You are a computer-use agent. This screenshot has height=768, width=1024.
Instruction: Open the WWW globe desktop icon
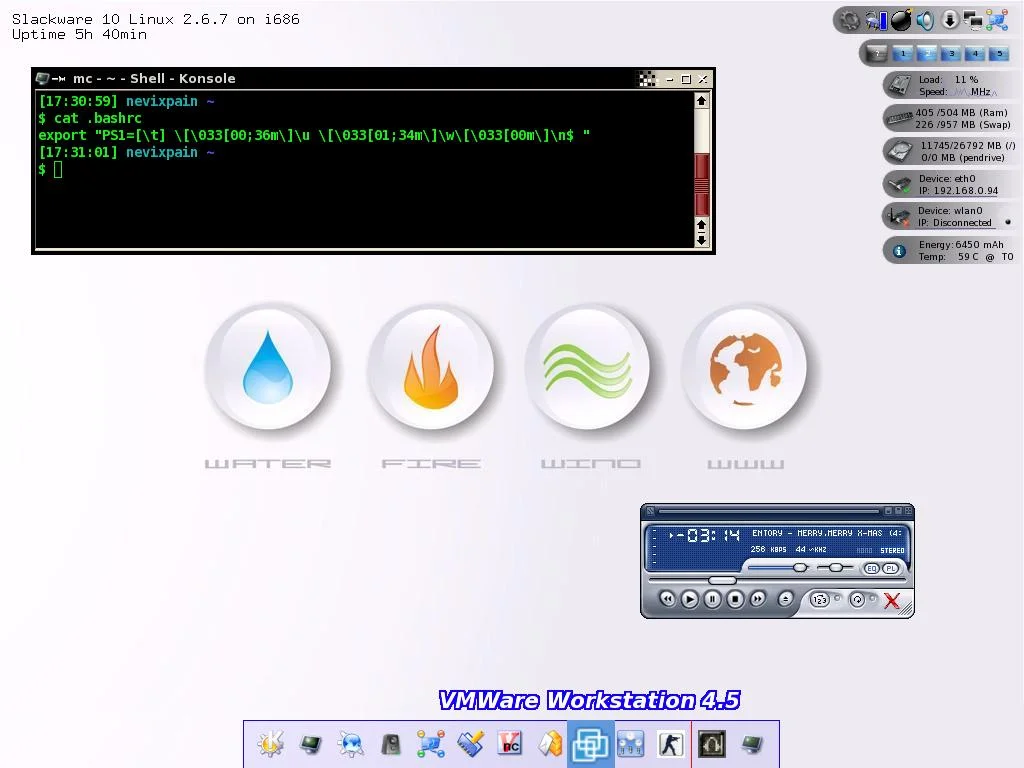(x=745, y=367)
